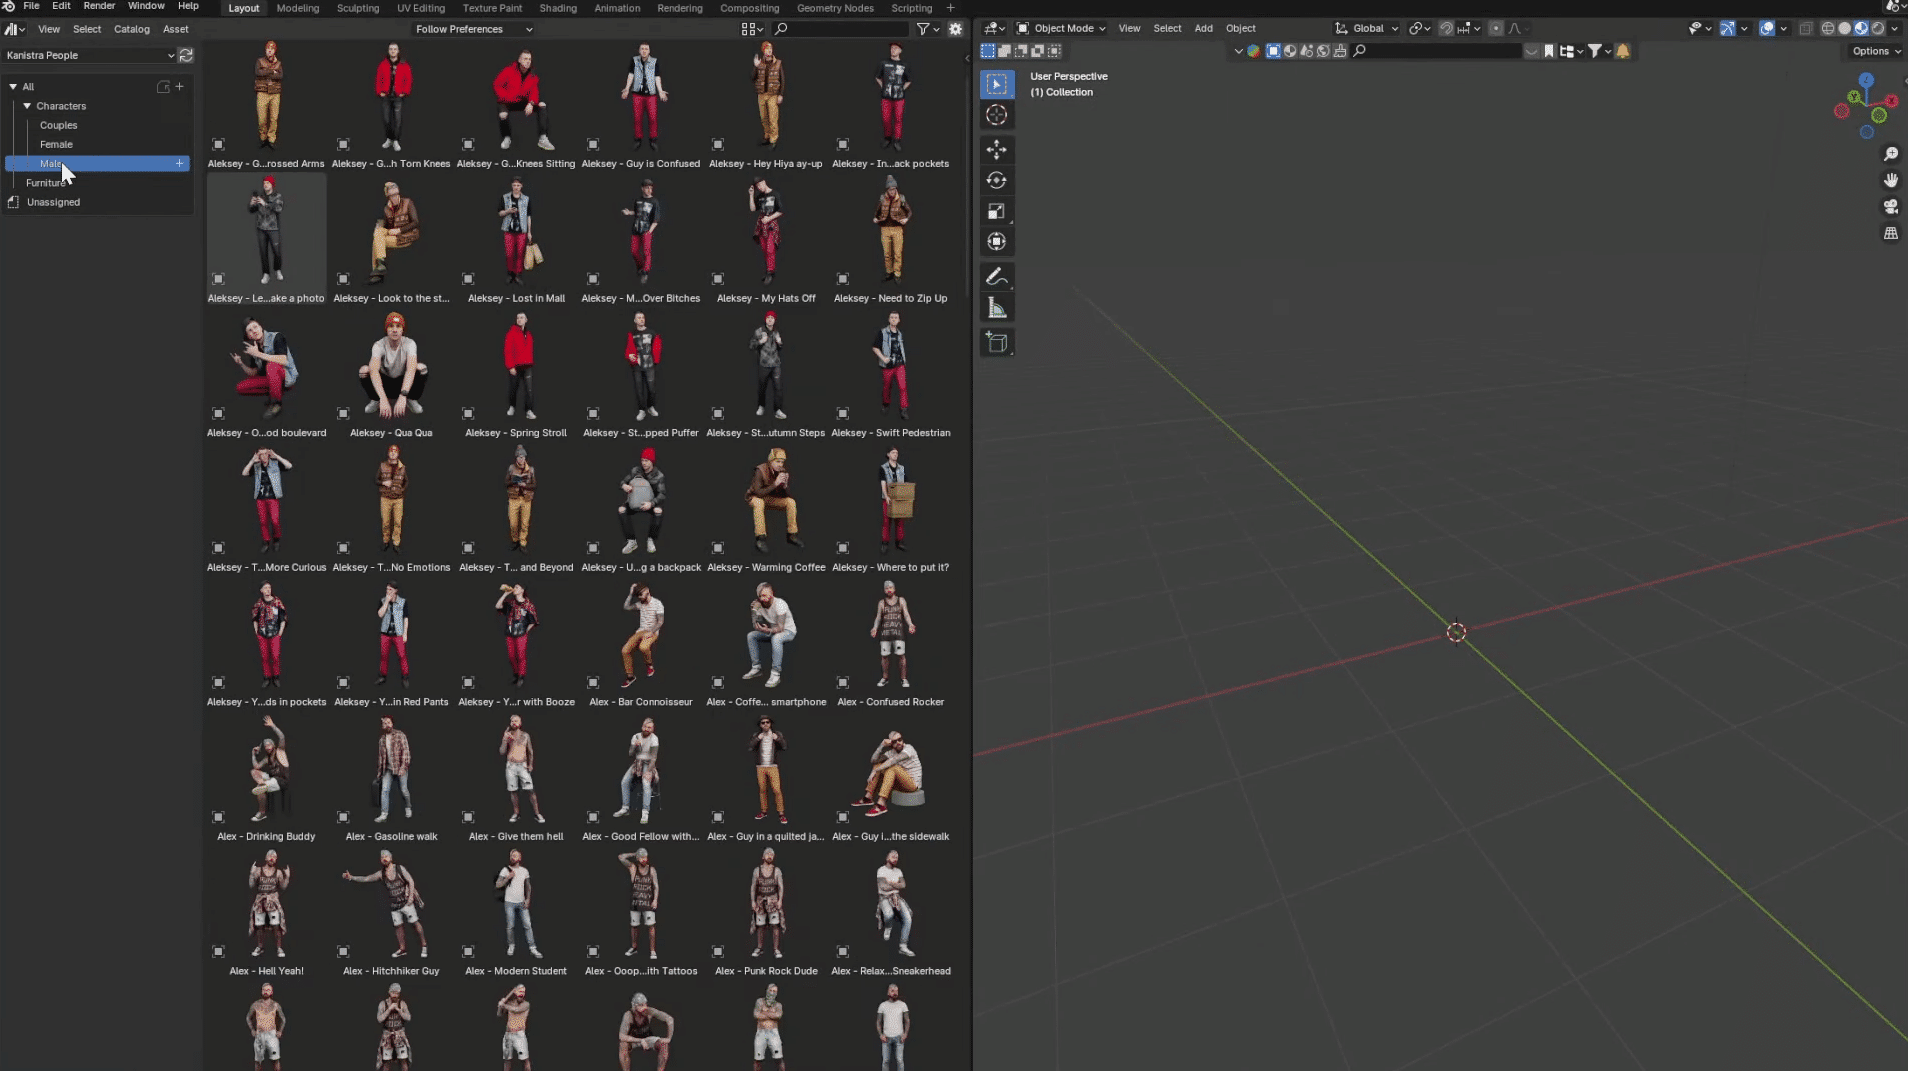Activate the Rotate tool
This screenshot has width=1908, height=1071.
point(996,180)
